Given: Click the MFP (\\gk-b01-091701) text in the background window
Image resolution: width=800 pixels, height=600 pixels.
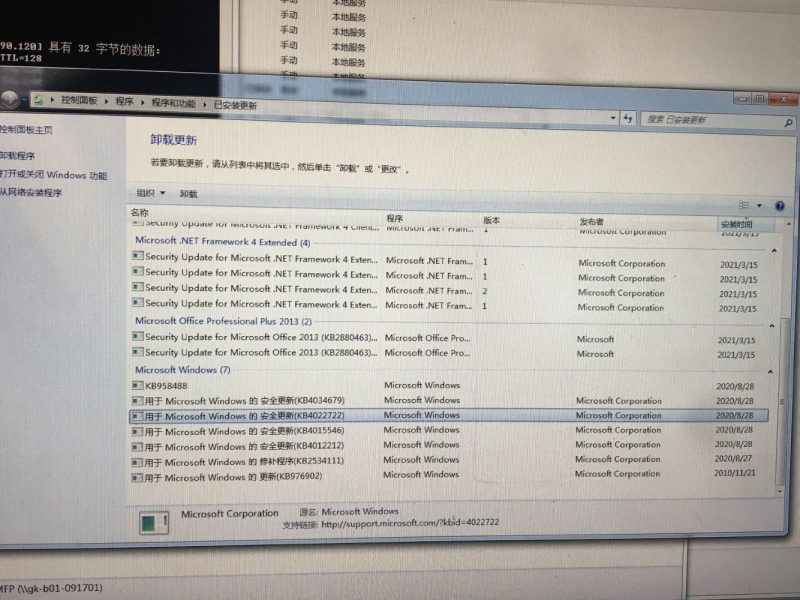Looking at the screenshot, I should click(x=51, y=588).
